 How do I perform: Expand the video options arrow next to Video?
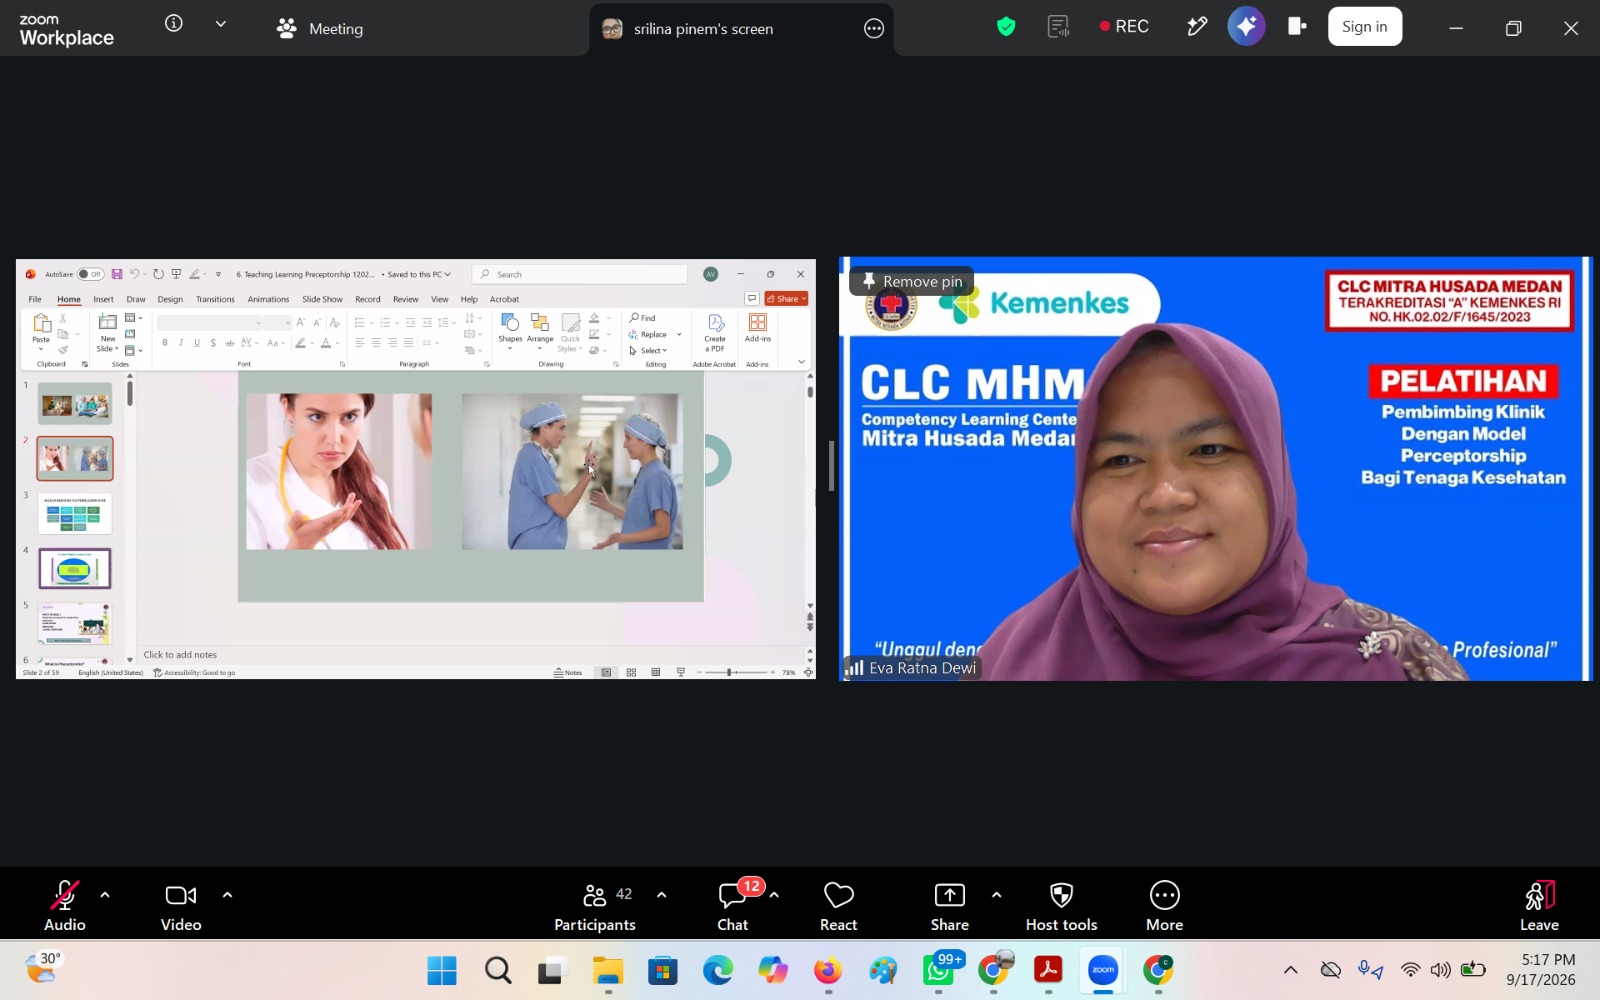(227, 895)
